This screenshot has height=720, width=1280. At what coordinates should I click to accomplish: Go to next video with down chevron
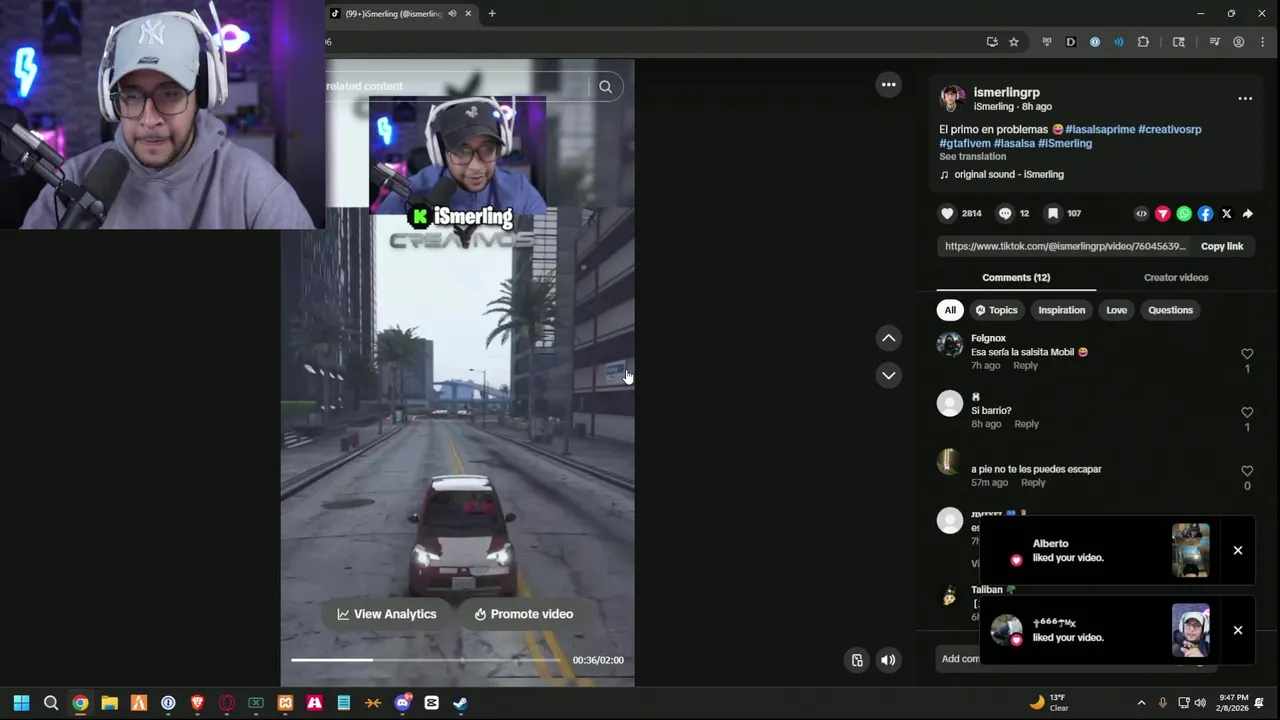888,375
